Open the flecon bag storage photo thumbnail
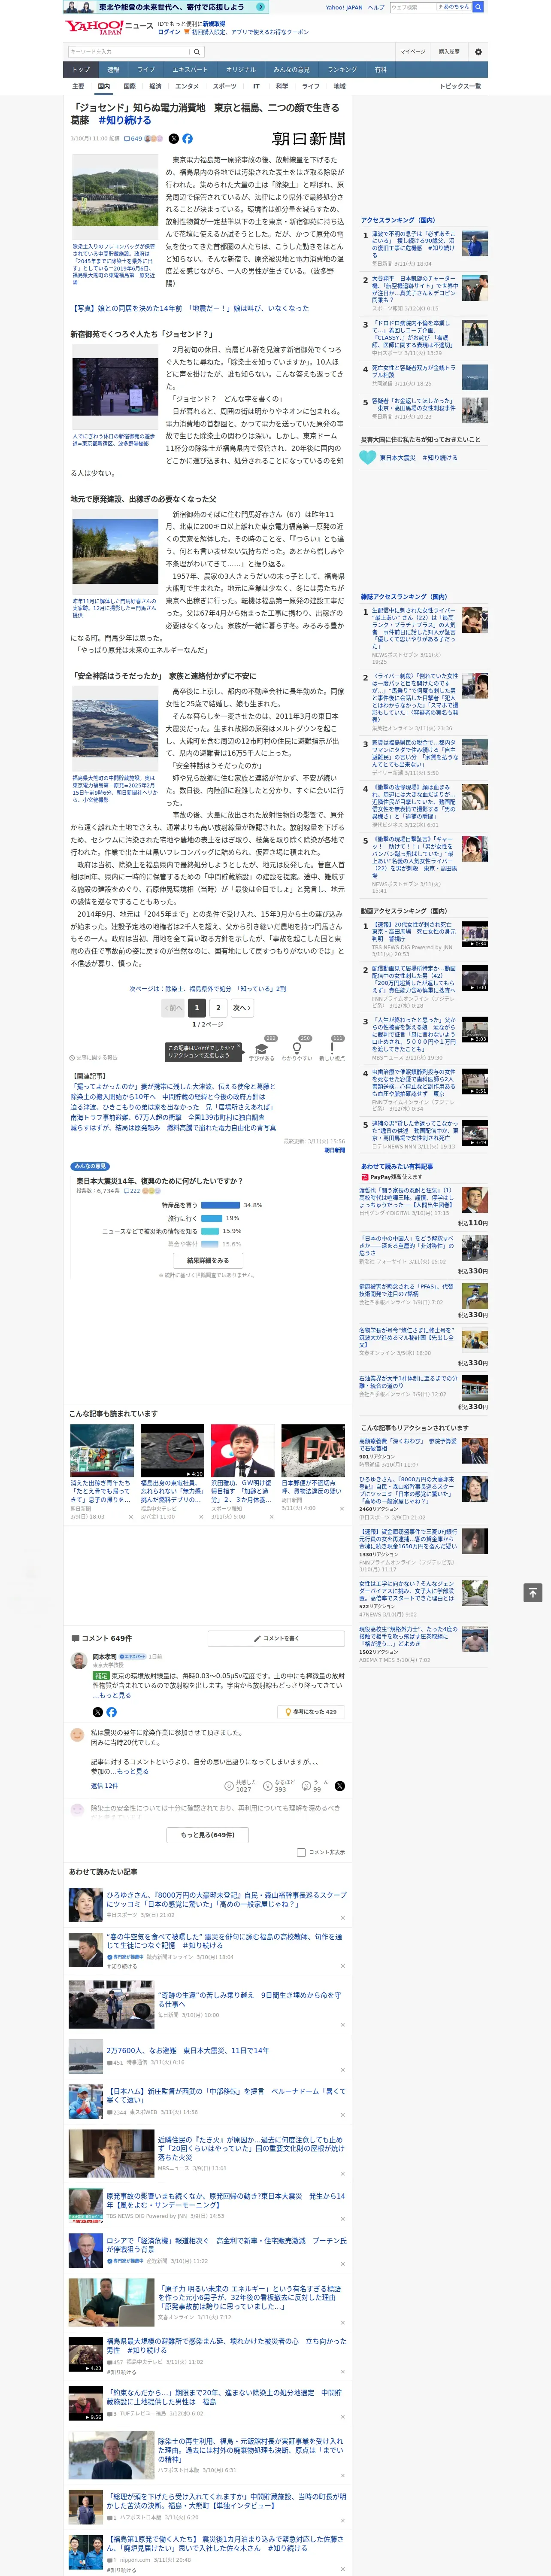Viewport: 551px width, 2576px height. coord(115,196)
